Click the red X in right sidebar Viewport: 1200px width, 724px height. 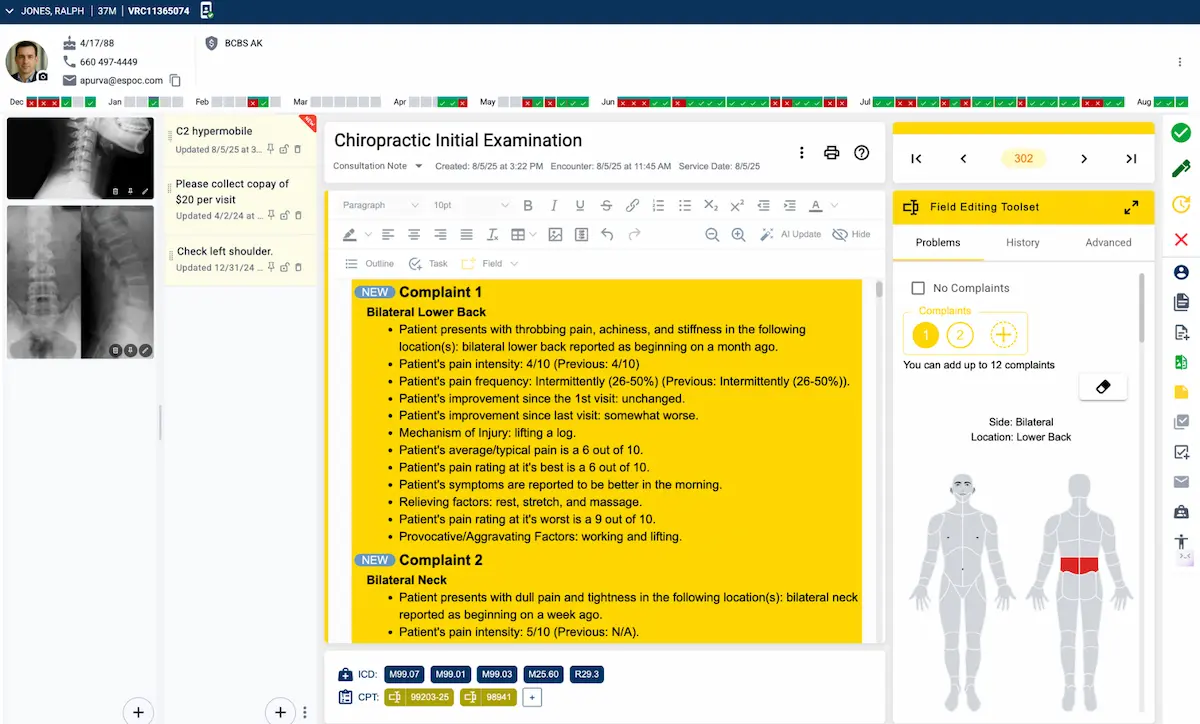point(1181,239)
